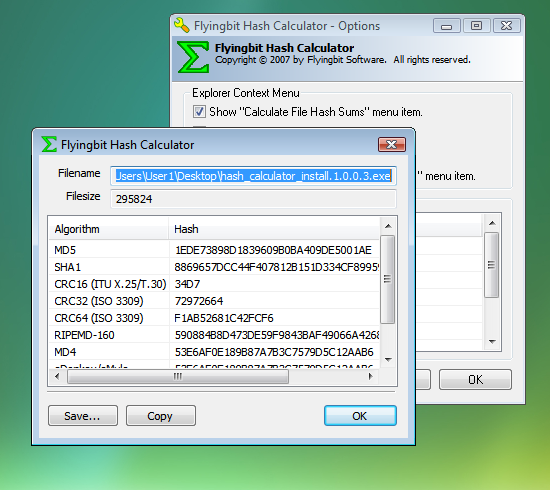Click the hash list scroll up arrow
This screenshot has width=550, height=490.
tap(388, 226)
